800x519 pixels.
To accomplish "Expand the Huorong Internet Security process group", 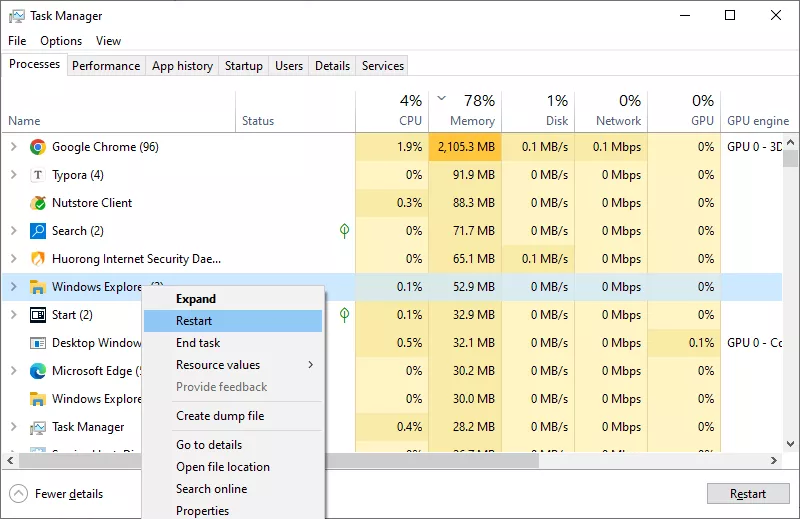I will [x=14, y=259].
